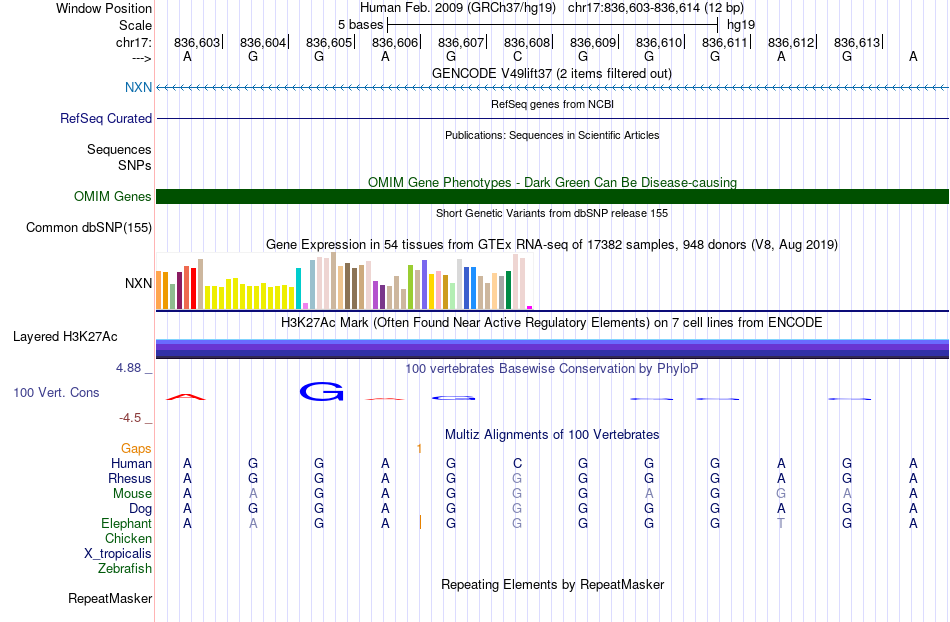
Task: Click the SNPs track label
Action: click(x=135, y=165)
